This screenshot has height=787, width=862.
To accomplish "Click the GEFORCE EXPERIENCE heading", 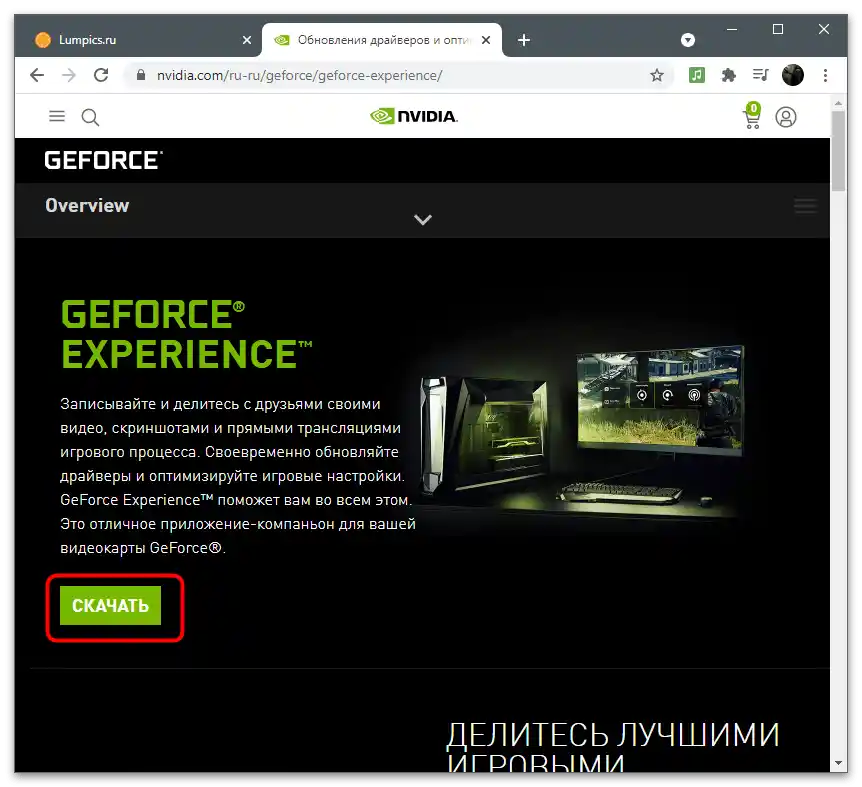I will 187,334.
